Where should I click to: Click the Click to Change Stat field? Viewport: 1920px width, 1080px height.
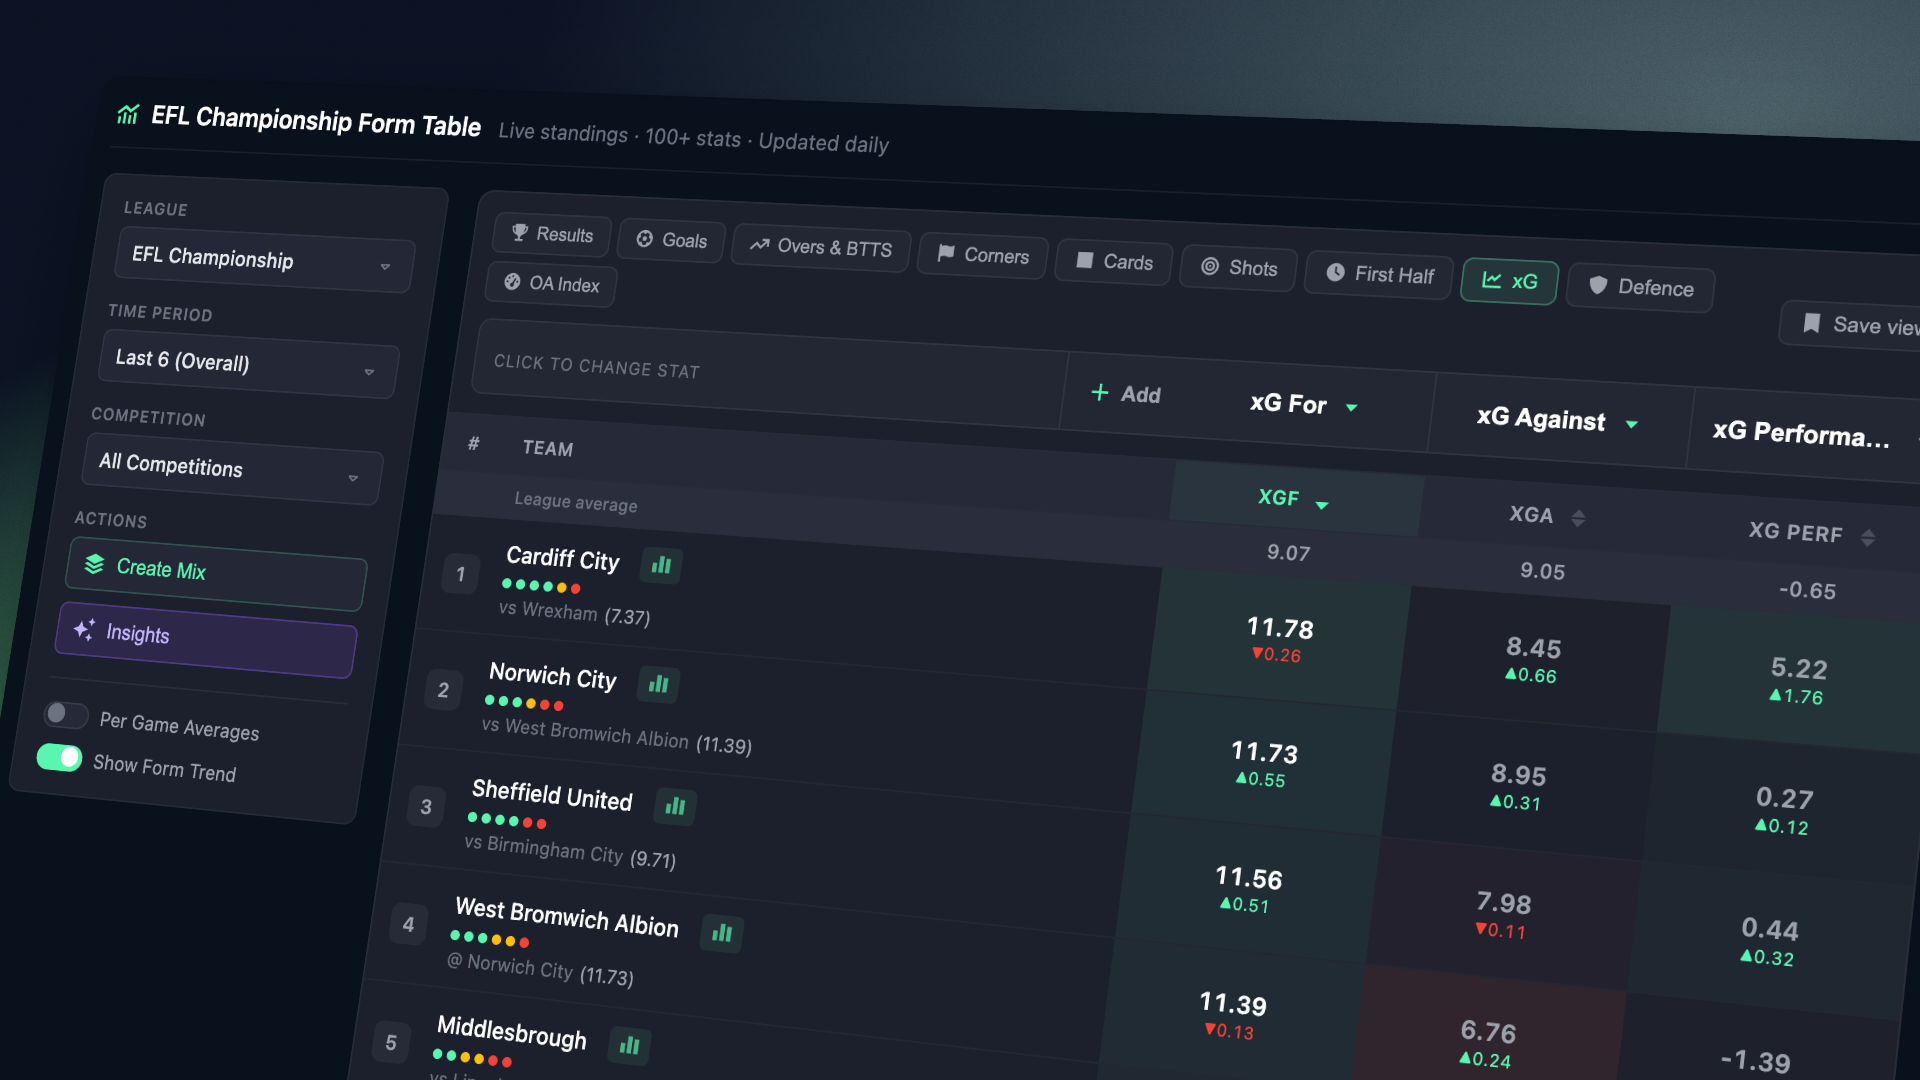click(x=770, y=372)
